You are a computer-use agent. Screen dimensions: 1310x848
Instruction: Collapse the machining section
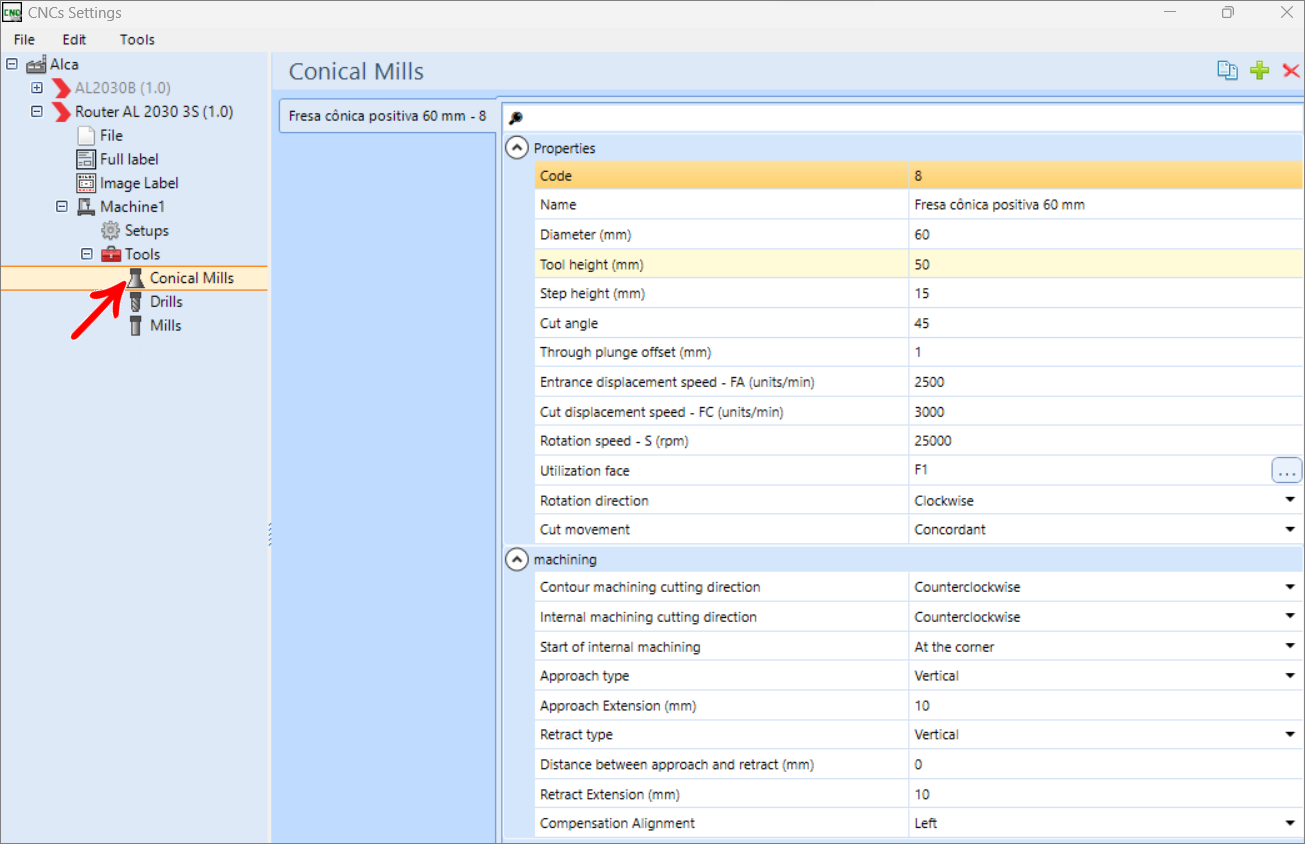click(x=516, y=560)
